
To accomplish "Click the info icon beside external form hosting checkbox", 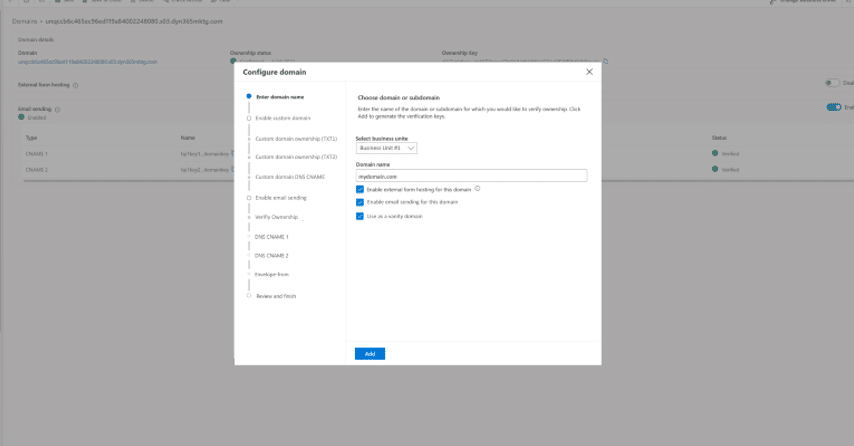I will [478, 188].
